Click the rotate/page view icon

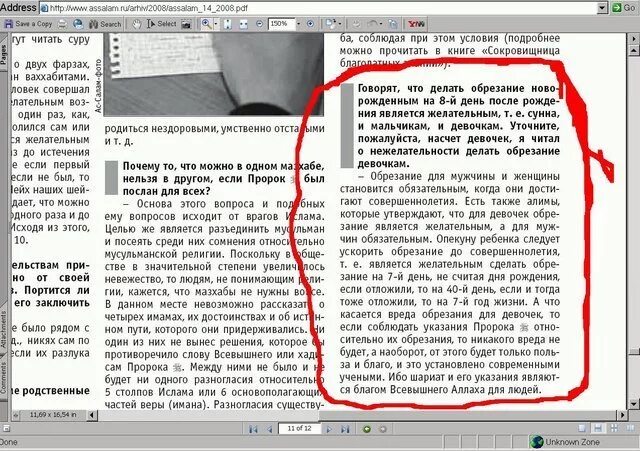(x=330, y=24)
